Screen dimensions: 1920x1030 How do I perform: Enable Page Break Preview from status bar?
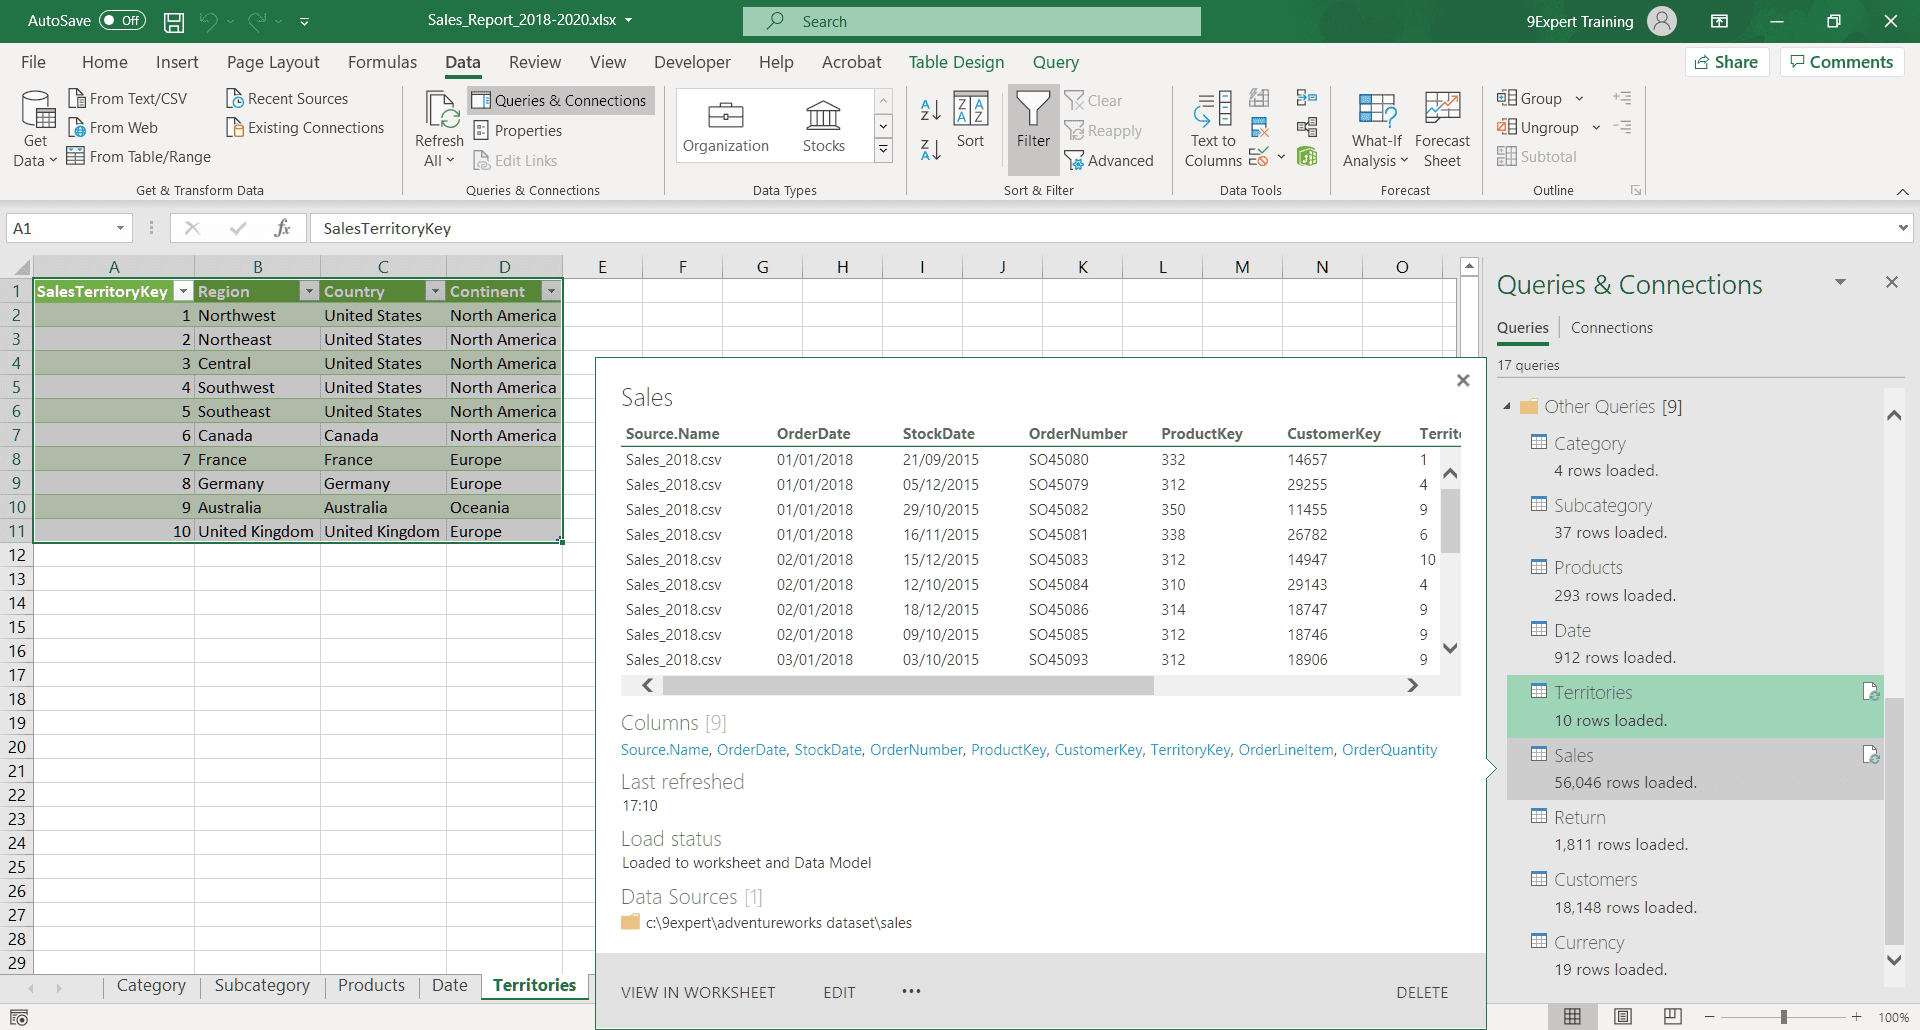tap(1673, 1017)
